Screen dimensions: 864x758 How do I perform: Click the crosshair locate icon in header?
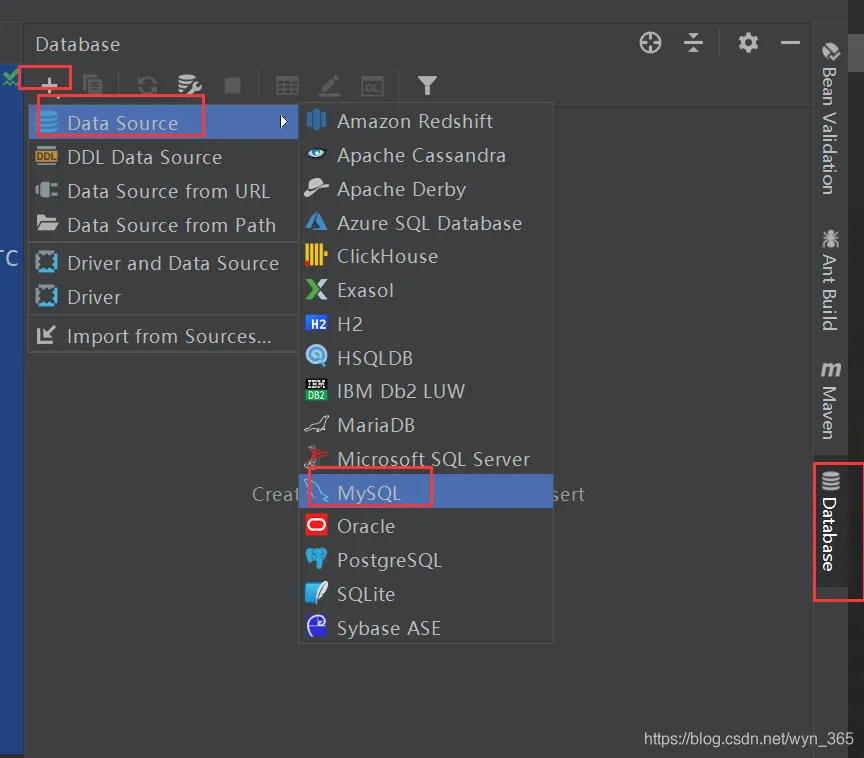click(x=650, y=42)
